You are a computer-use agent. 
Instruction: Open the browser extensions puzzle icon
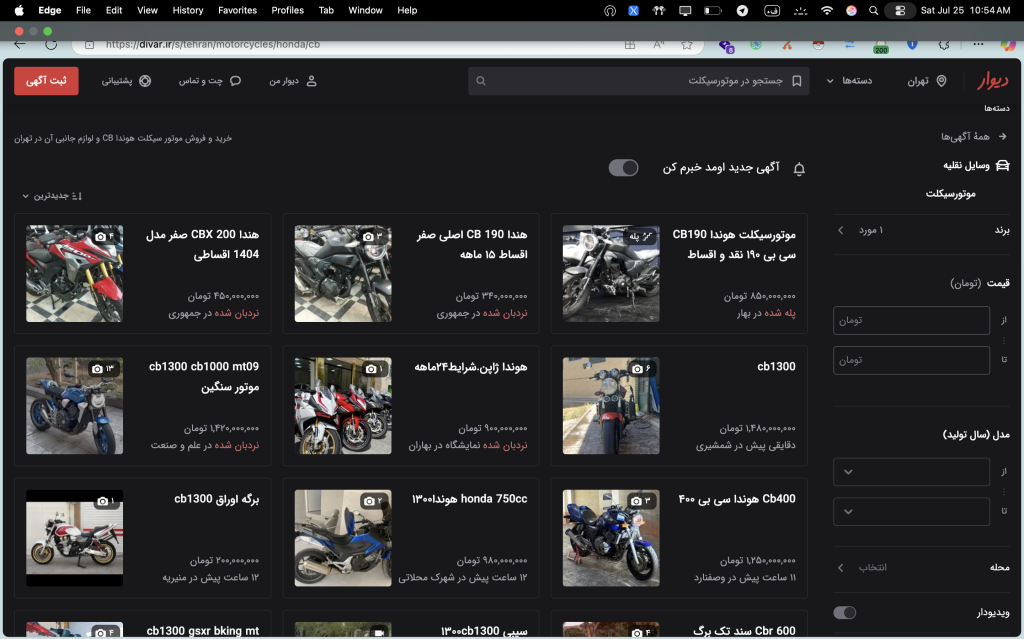[x=944, y=44]
